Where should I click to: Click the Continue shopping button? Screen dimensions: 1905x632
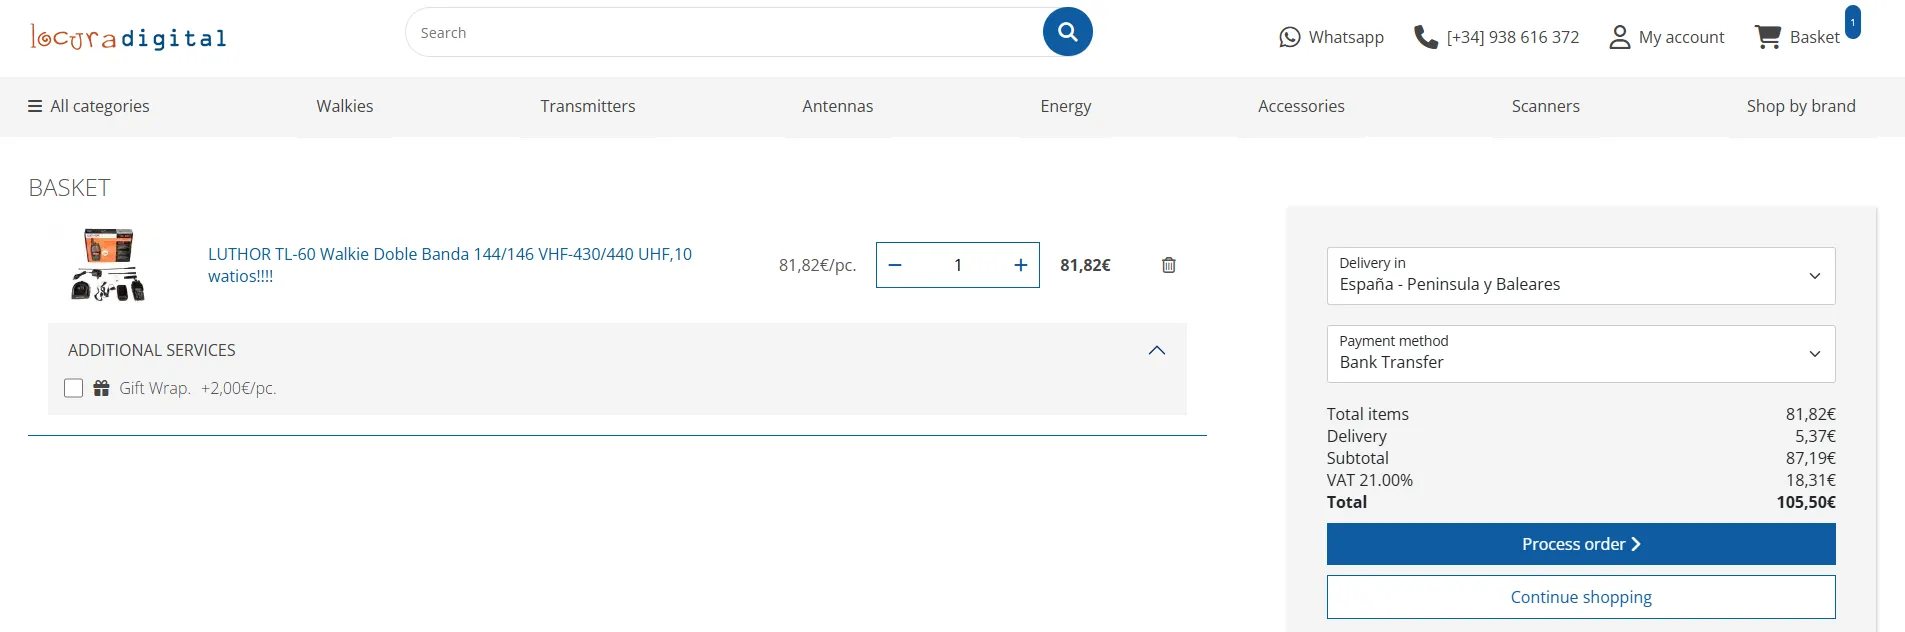point(1580,596)
